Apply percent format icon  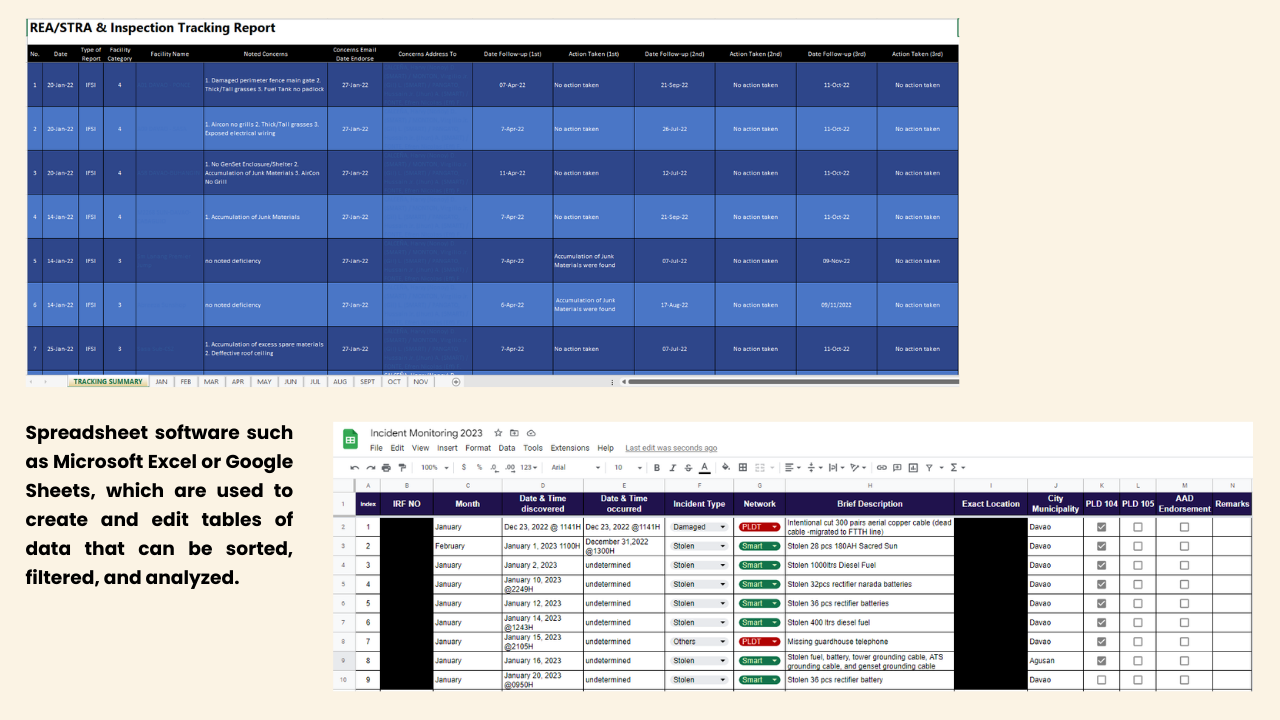[x=479, y=467]
